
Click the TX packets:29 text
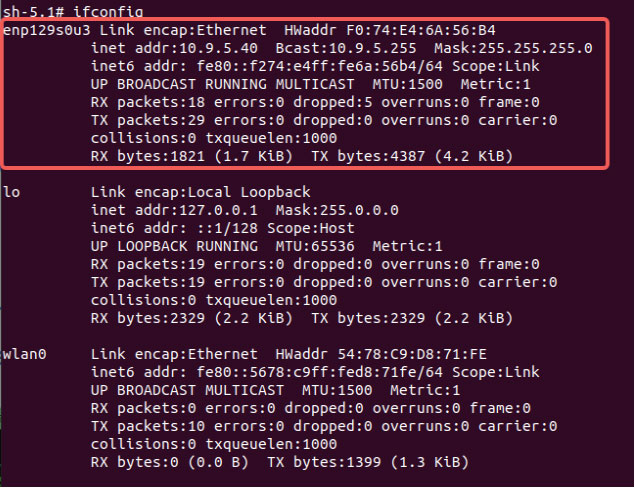(x=148, y=120)
